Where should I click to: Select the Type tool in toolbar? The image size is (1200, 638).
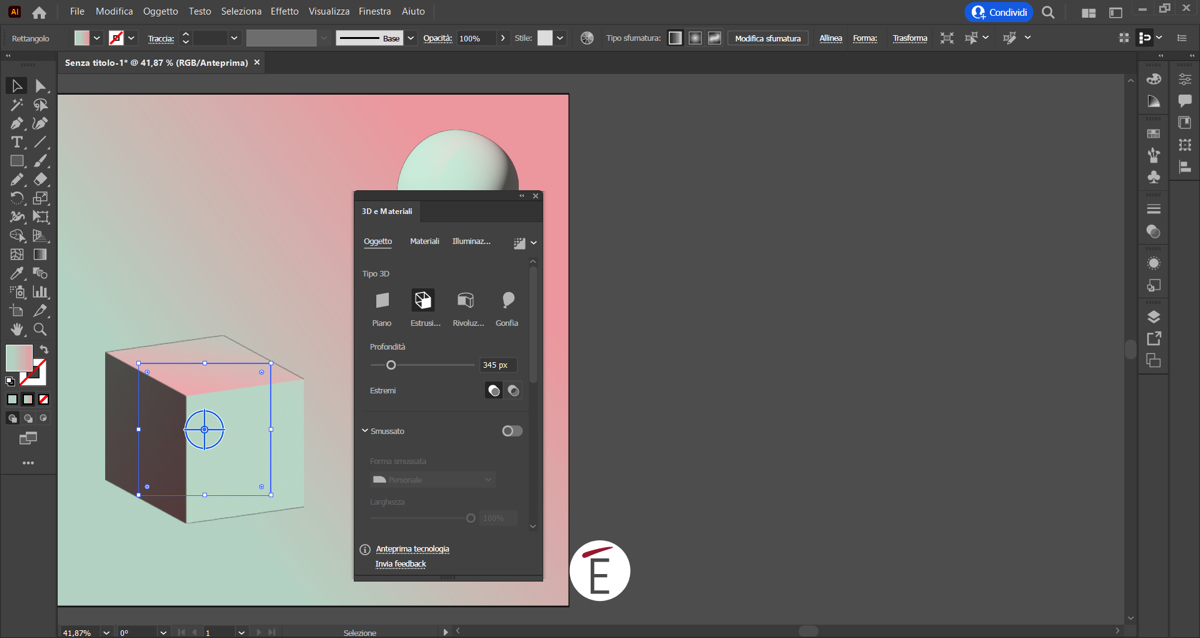point(17,142)
